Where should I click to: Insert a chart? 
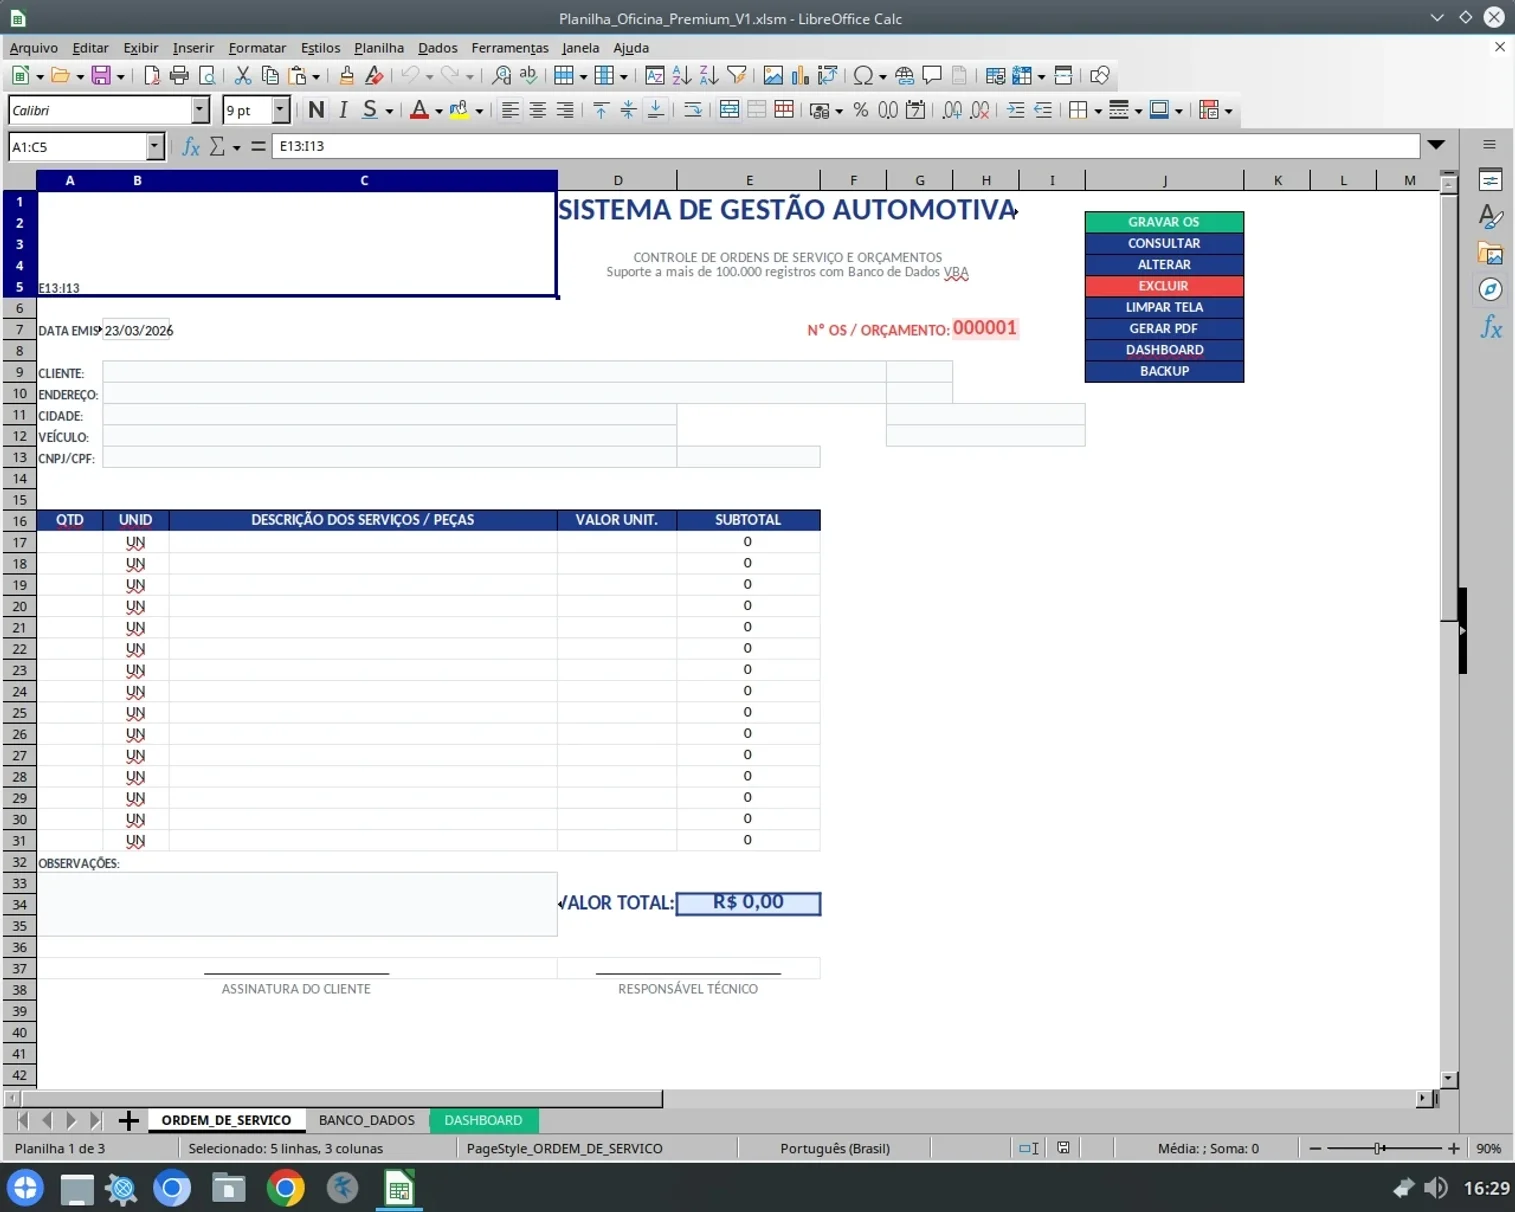800,75
